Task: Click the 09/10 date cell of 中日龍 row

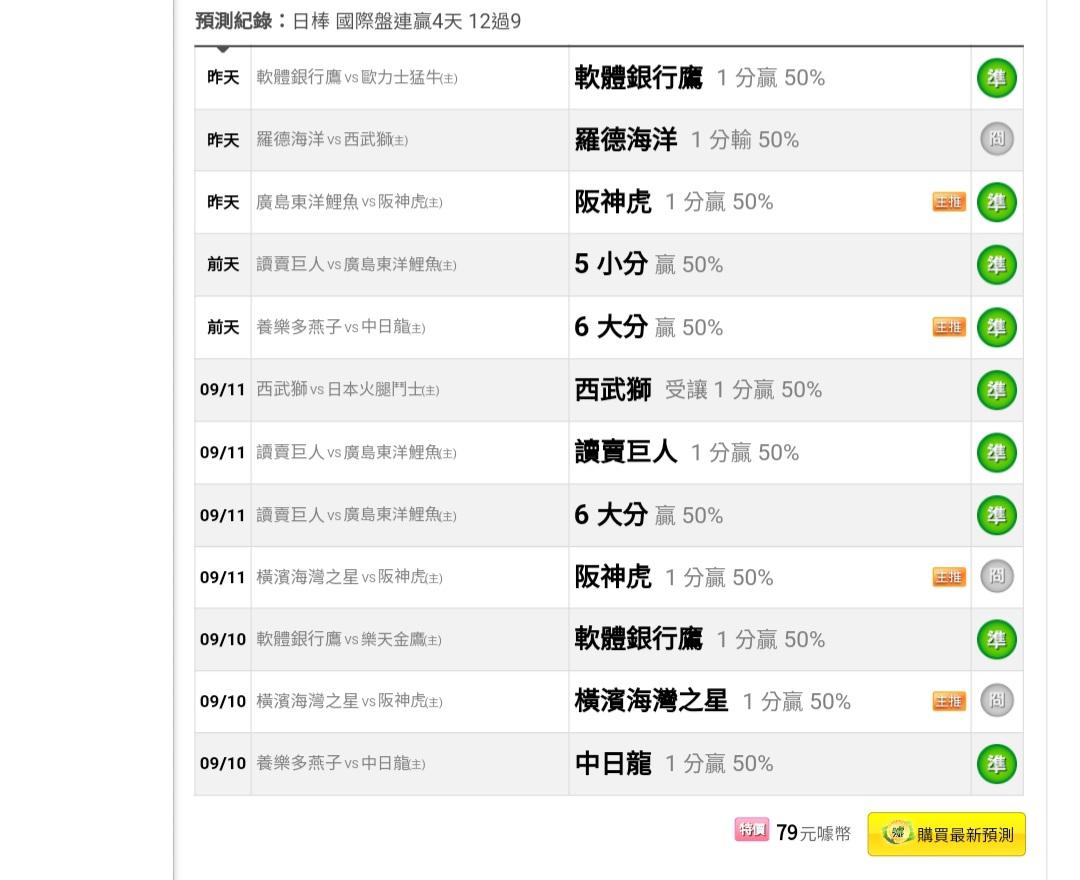Action: click(222, 764)
